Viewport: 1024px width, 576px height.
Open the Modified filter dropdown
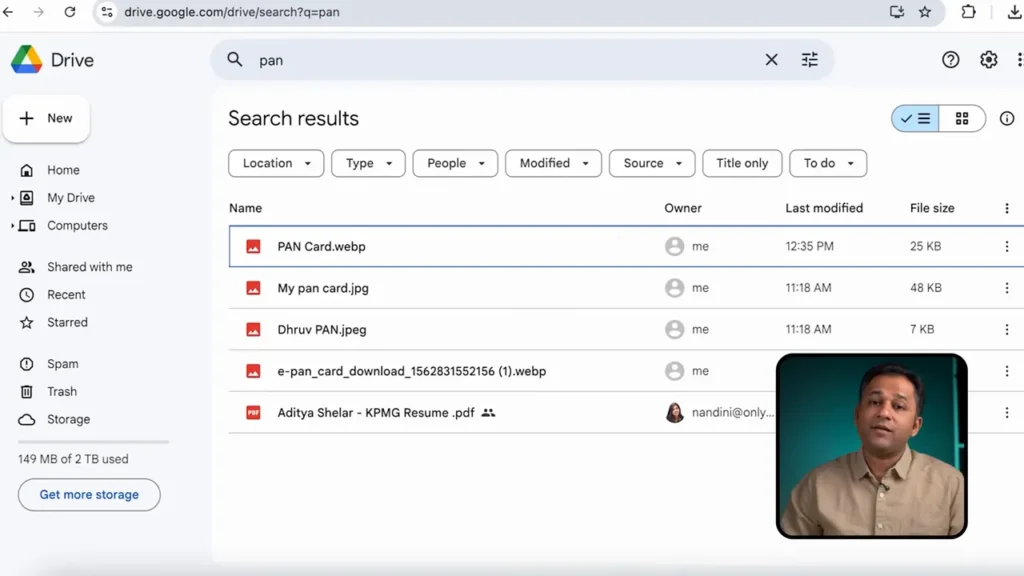[553, 163]
